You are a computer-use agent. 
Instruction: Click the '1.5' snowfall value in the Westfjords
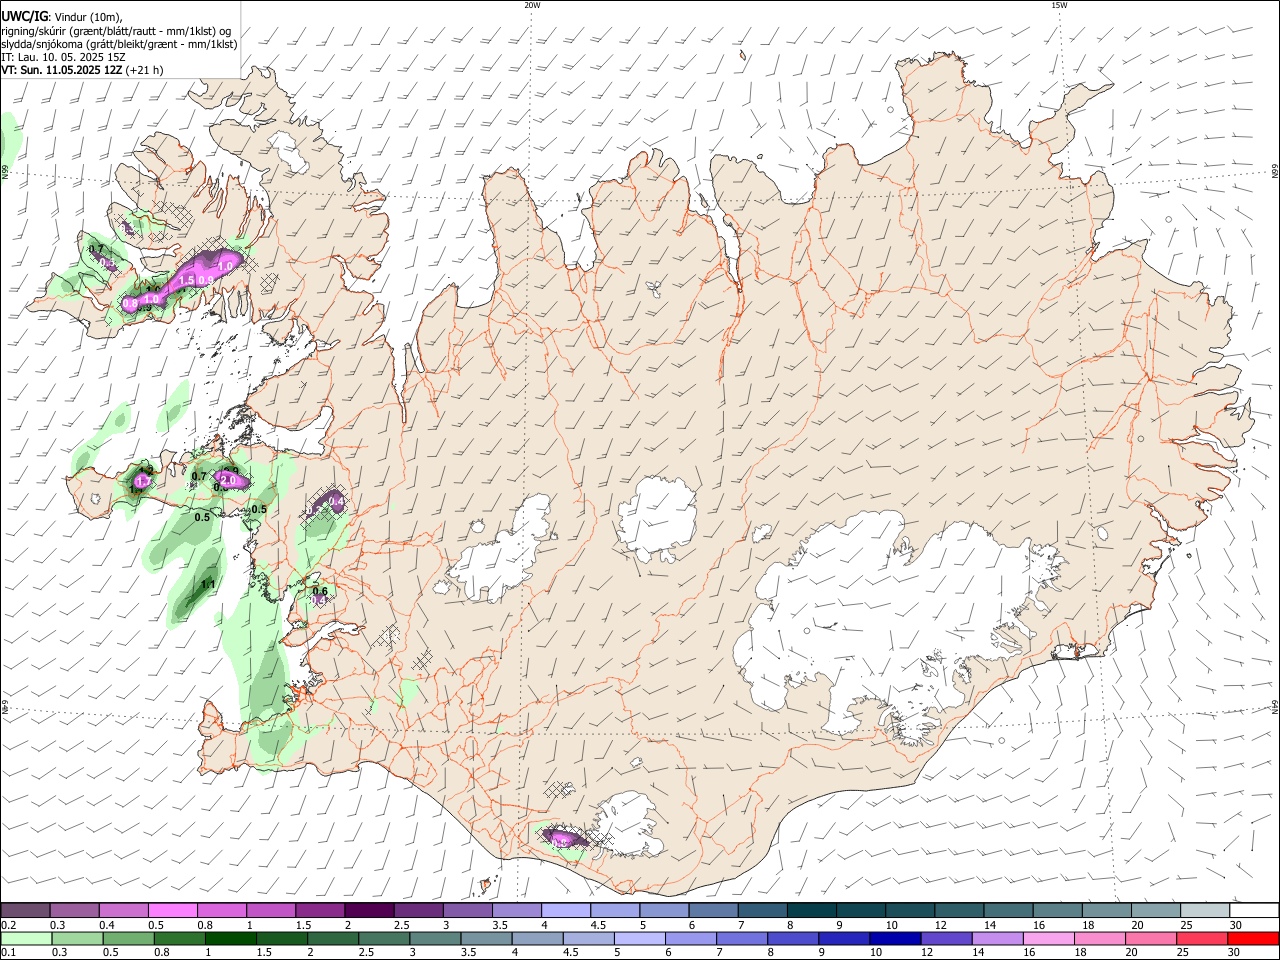coord(187,280)
